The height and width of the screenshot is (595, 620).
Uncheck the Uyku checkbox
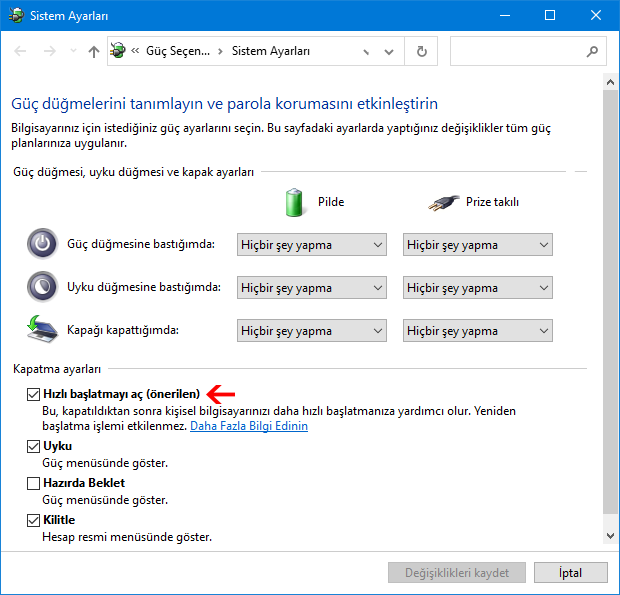[x=34, y=446]
